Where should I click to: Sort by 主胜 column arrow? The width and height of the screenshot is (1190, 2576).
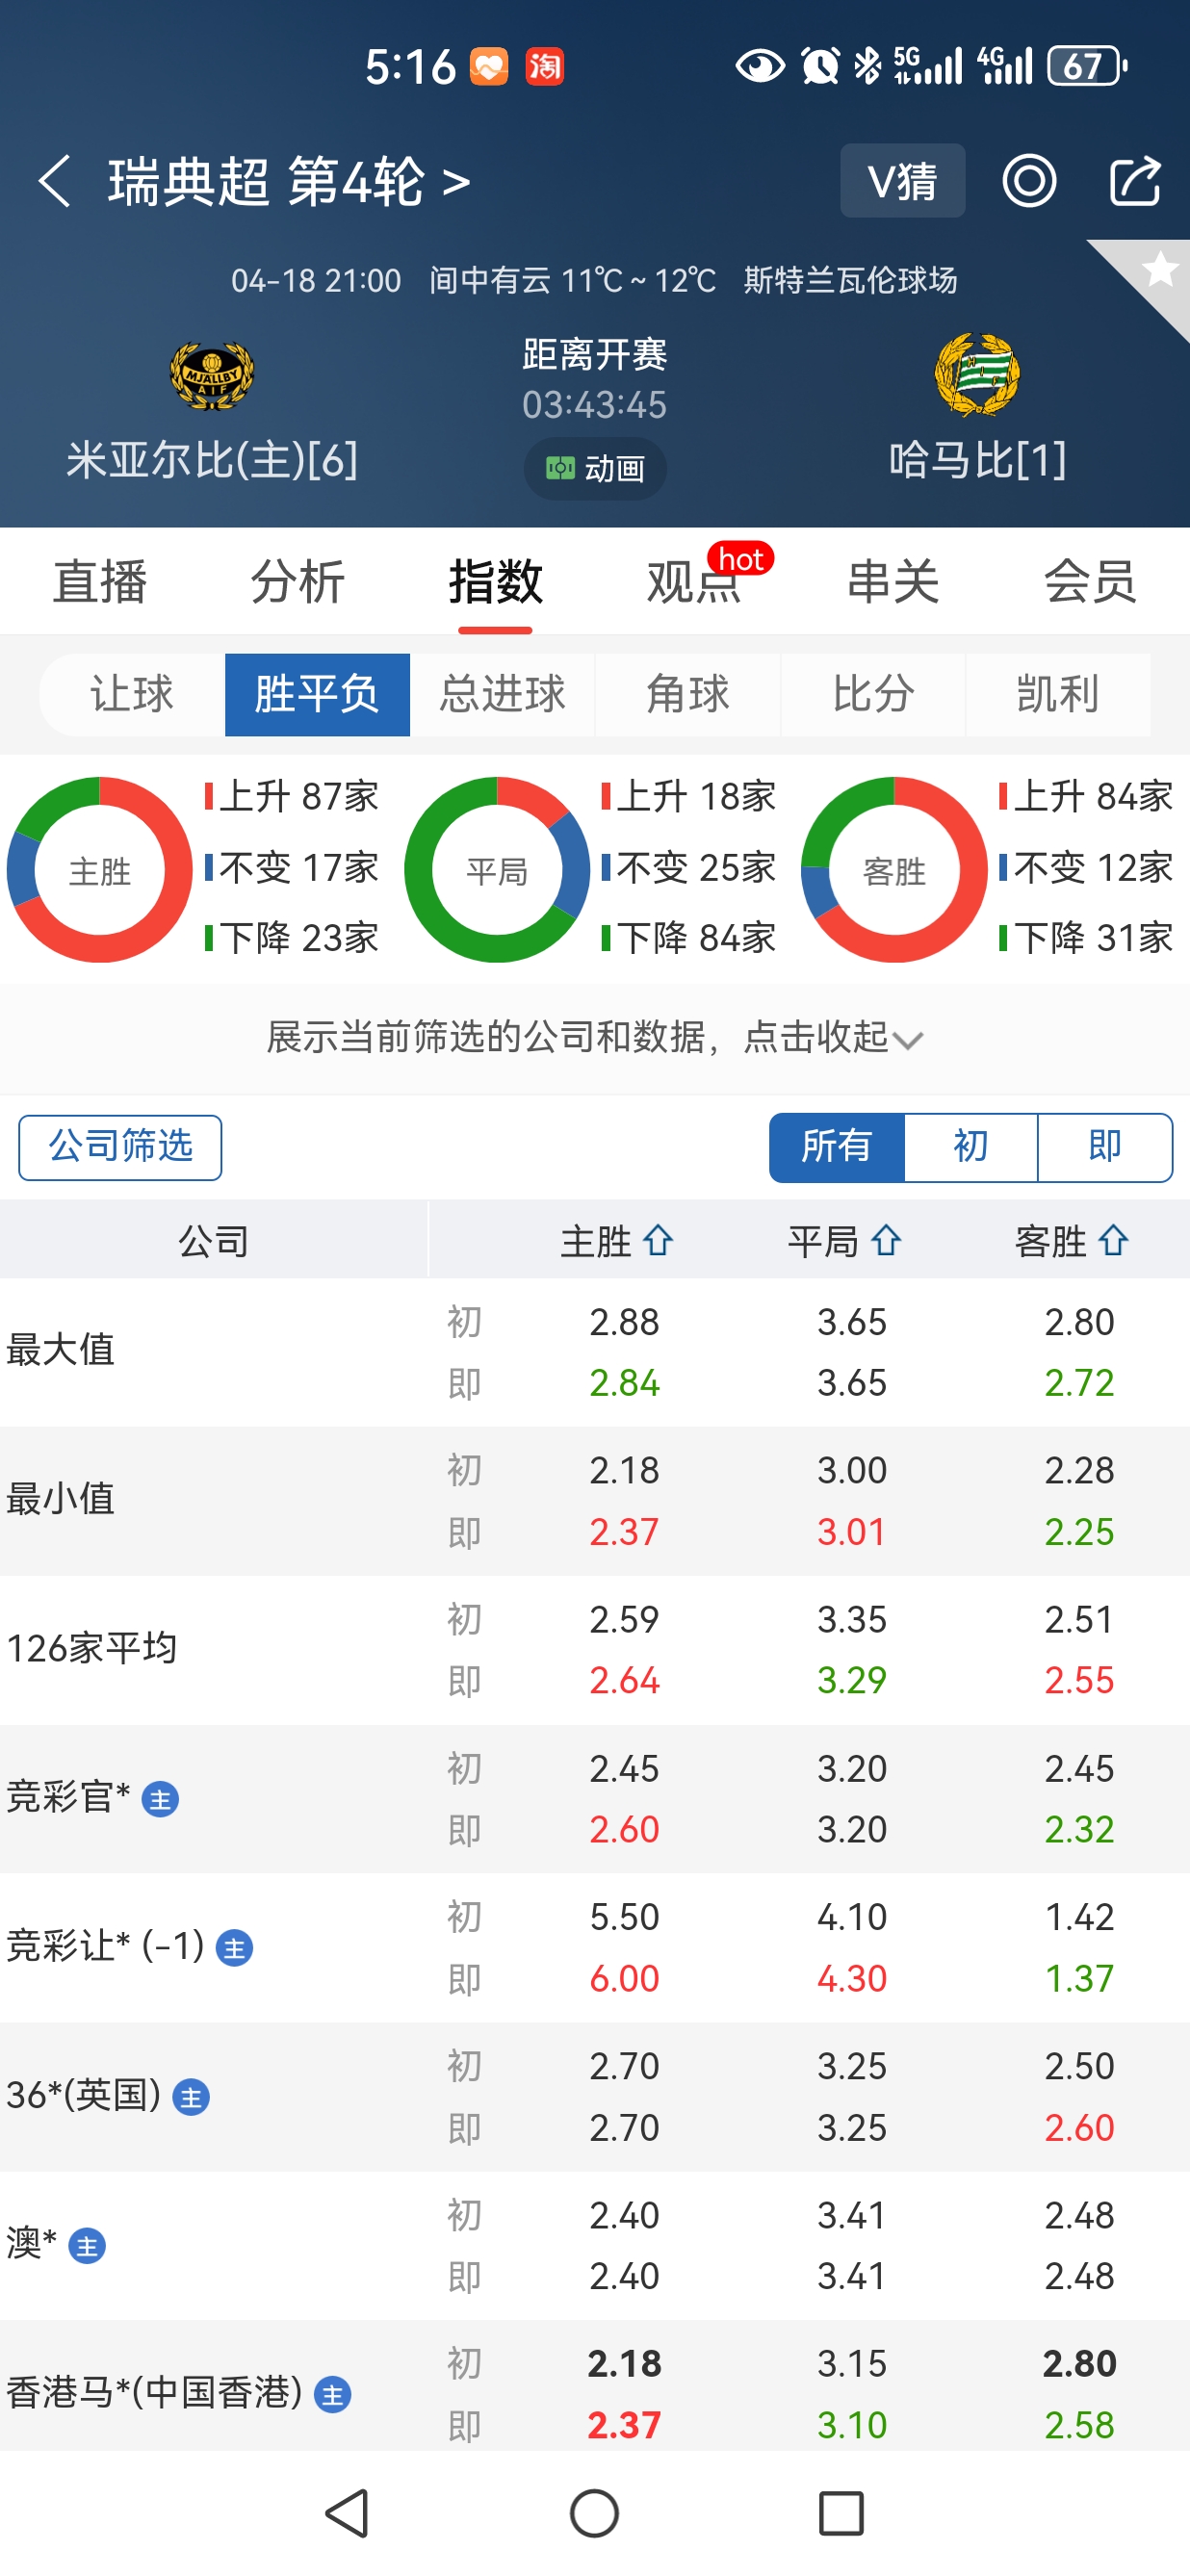pos(658,1241)
